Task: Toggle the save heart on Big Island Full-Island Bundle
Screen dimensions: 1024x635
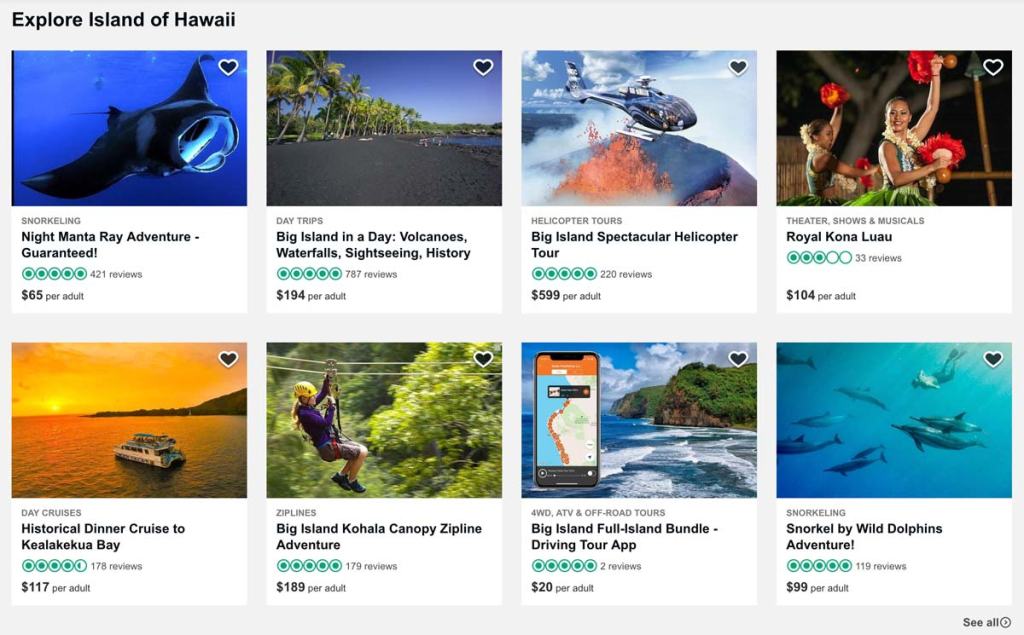Action: (738, 358)
